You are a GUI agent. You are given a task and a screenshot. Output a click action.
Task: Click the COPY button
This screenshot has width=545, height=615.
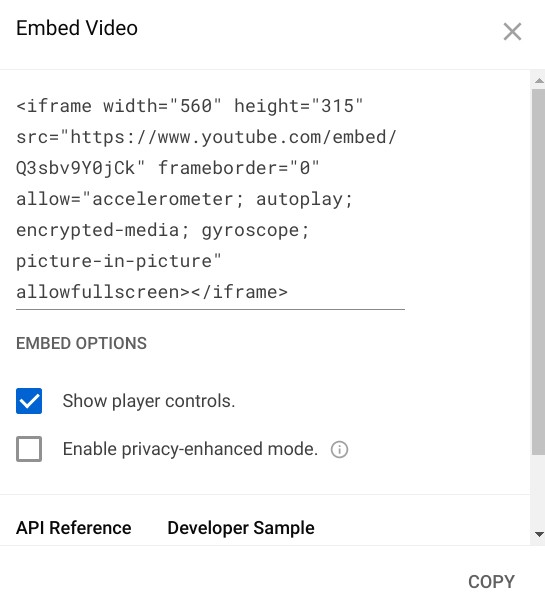(491, 582)
